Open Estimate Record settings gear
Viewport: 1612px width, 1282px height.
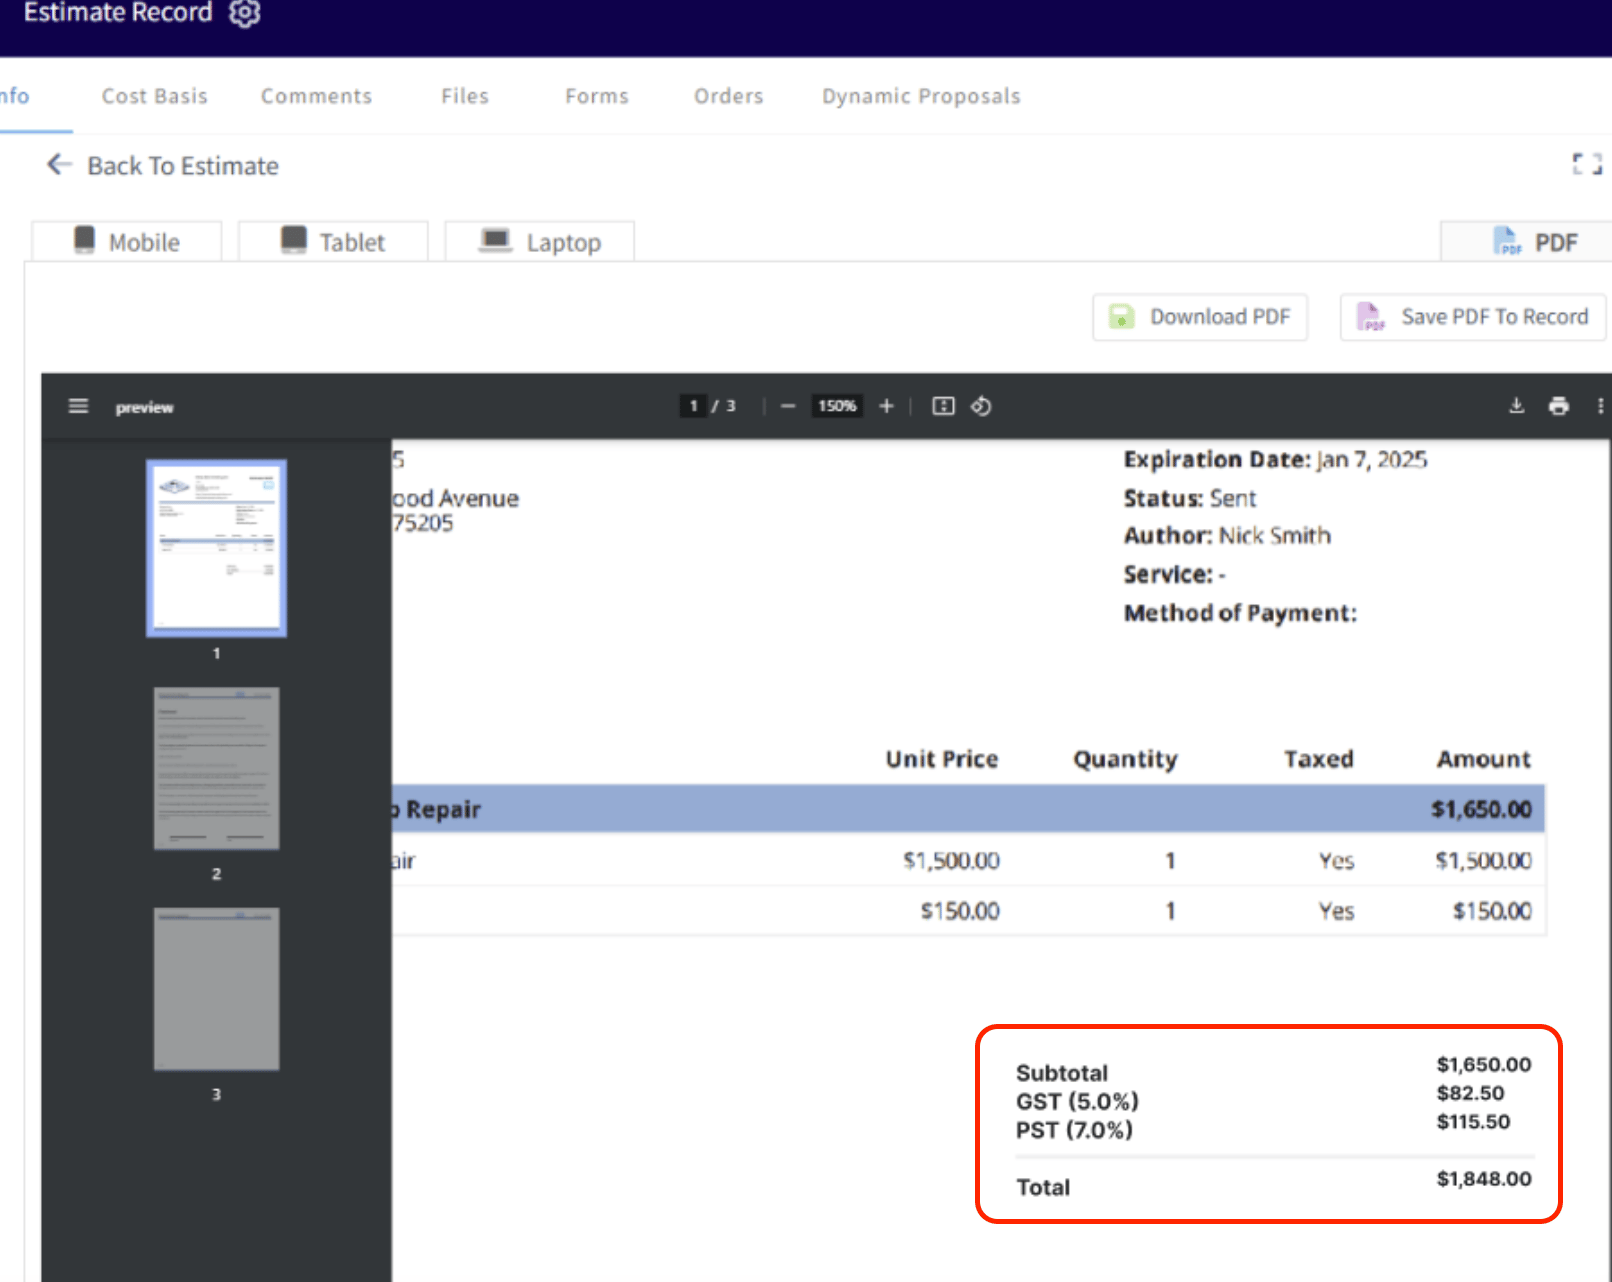tap(245, 13)
